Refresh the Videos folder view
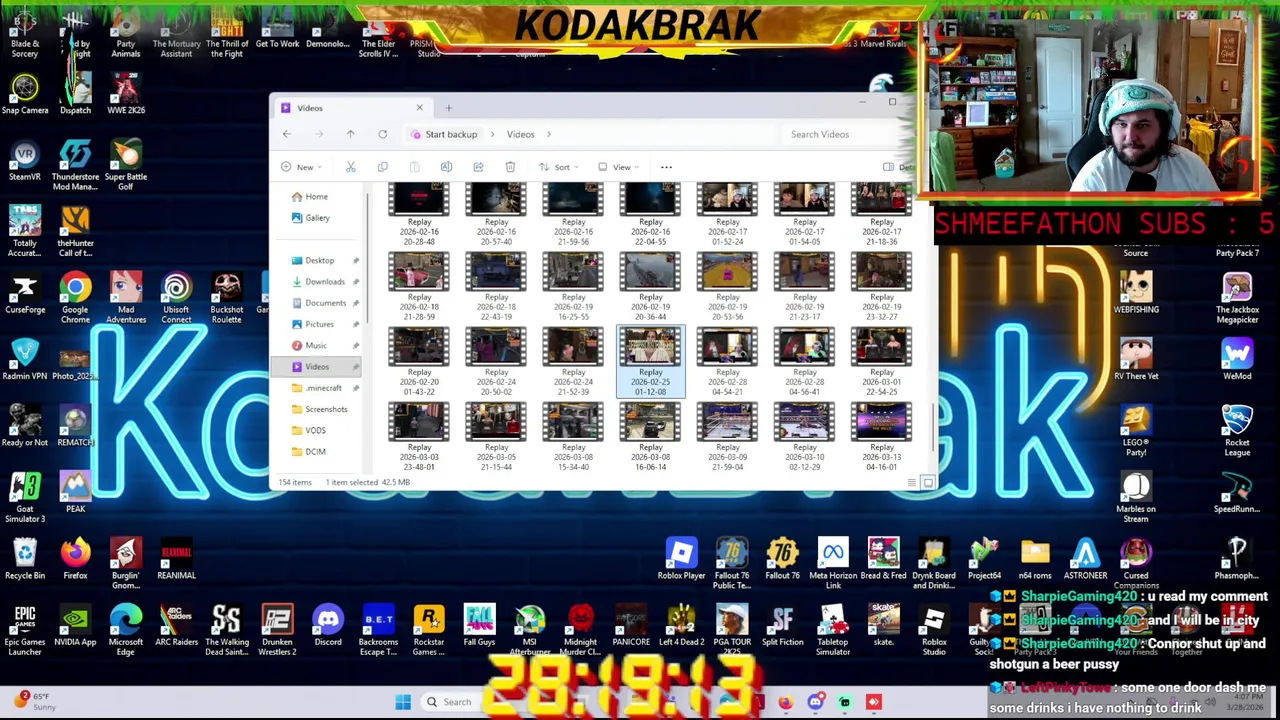Image resolution: width=1280 pixels, height=720 pixels. pos(382,134)
